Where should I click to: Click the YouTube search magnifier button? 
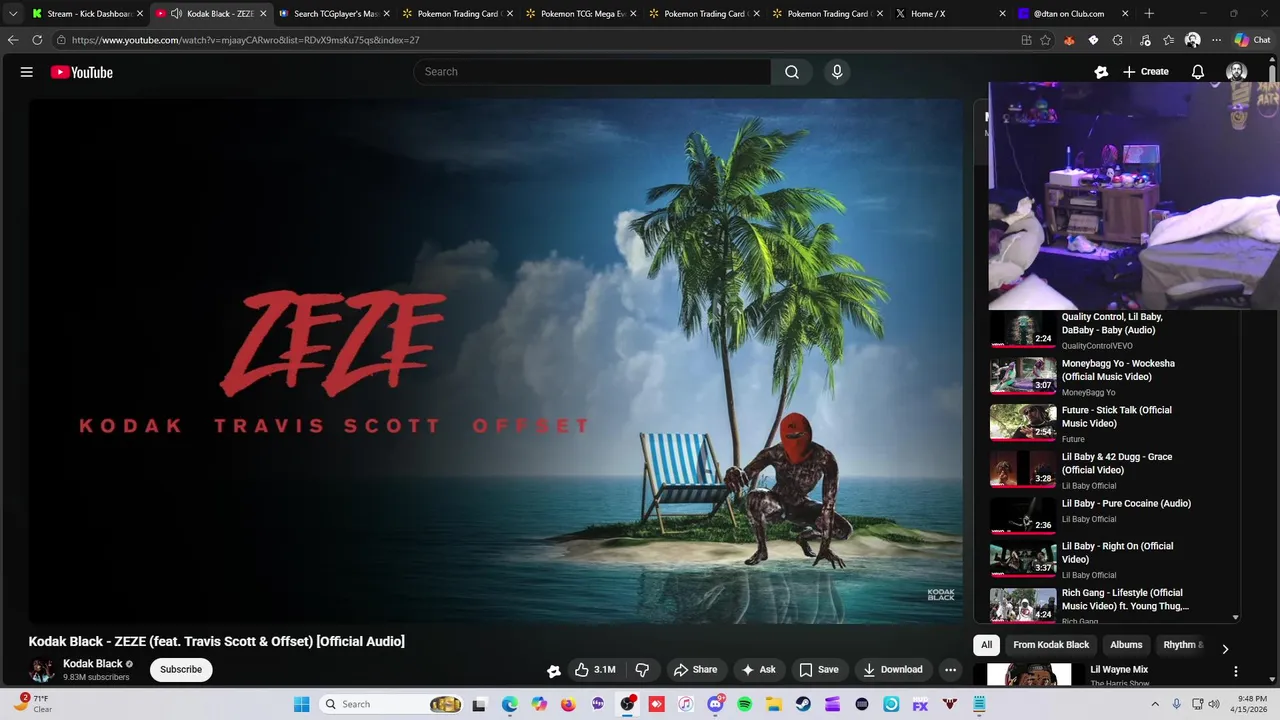[x=792, y=72]
